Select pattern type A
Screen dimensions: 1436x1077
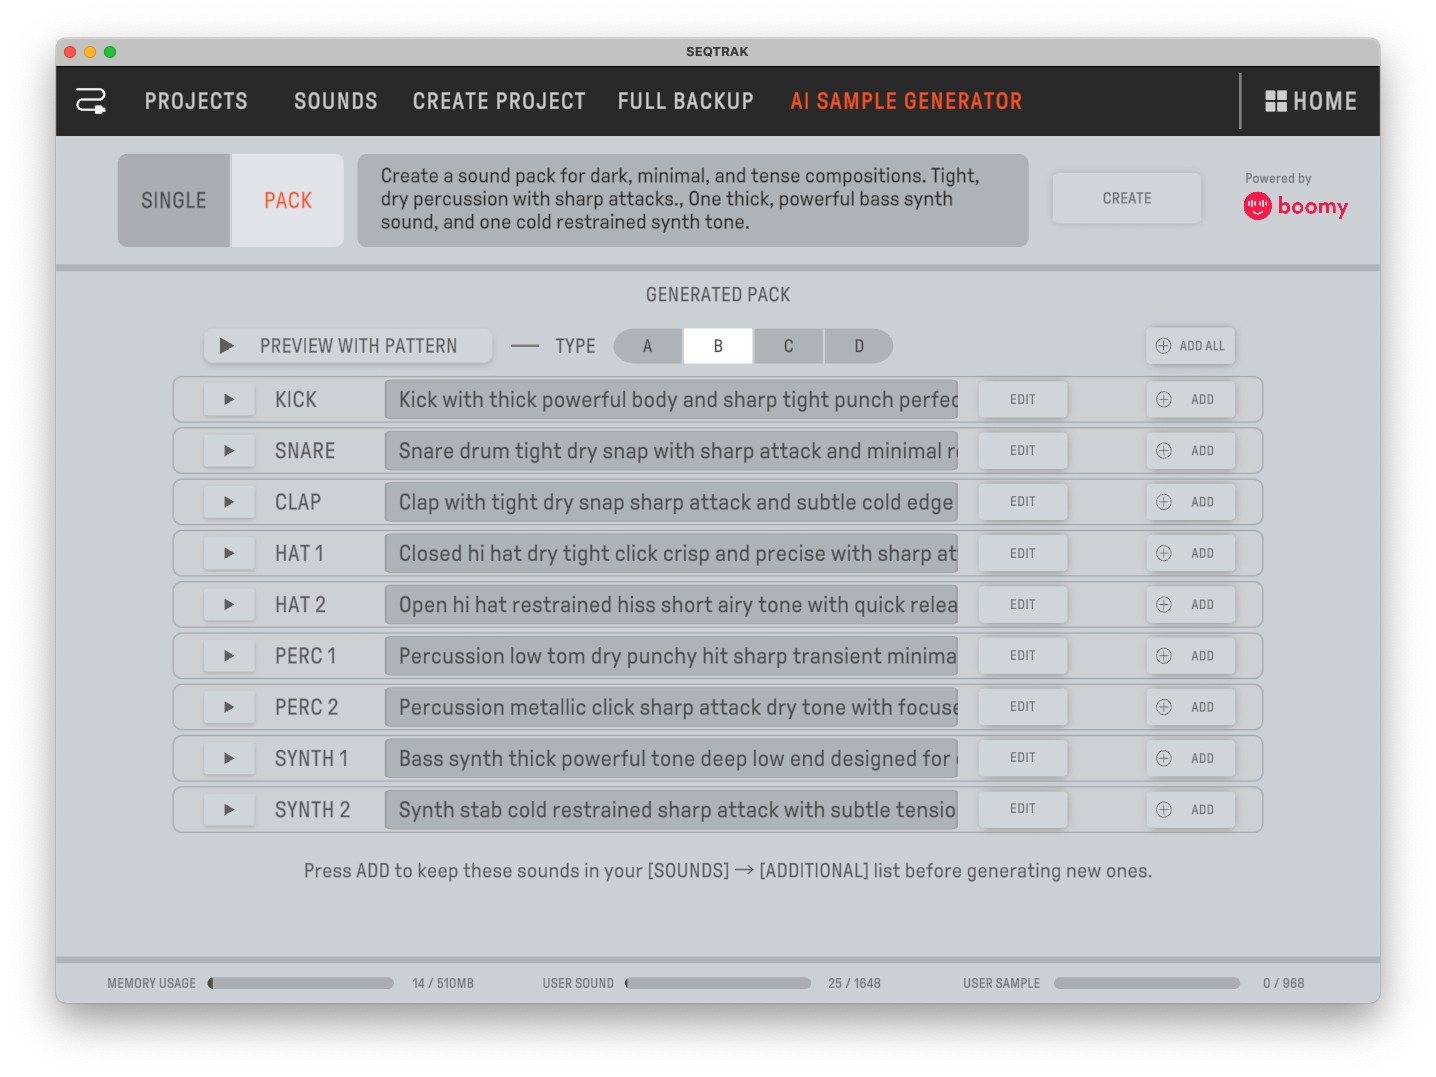tap(648, 346)
